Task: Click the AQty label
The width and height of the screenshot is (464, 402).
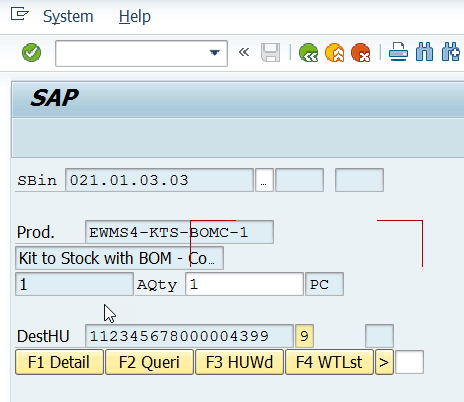Action: click(x=157, y=285)
